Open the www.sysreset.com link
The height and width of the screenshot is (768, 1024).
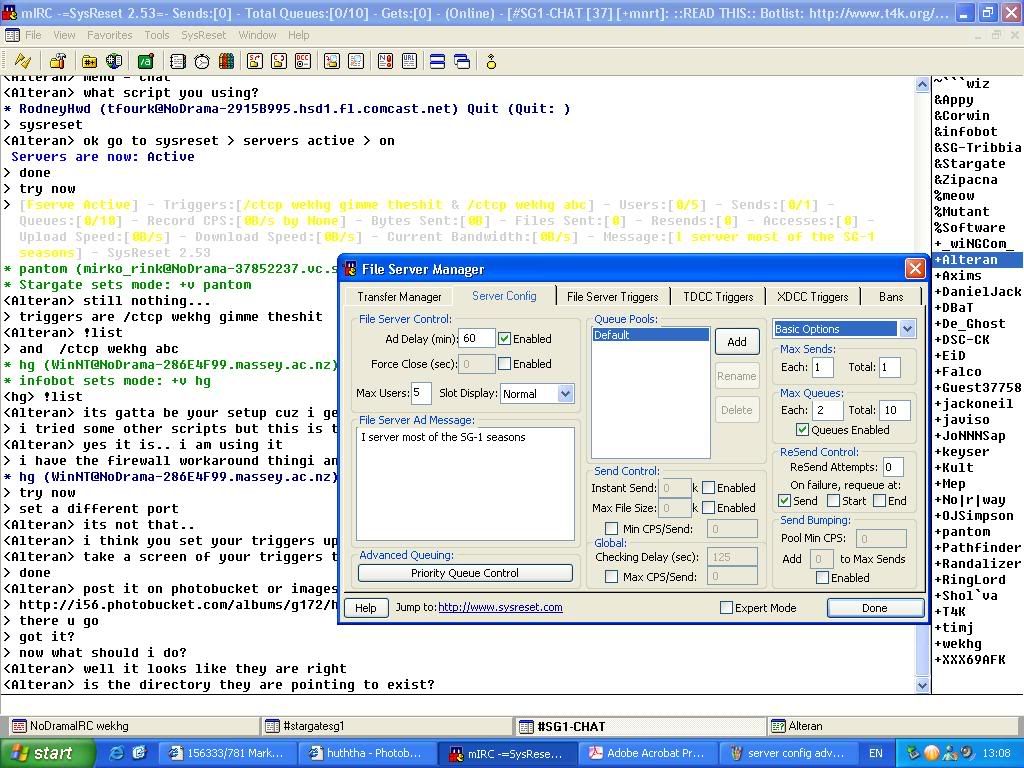click(x=500, y=607)
